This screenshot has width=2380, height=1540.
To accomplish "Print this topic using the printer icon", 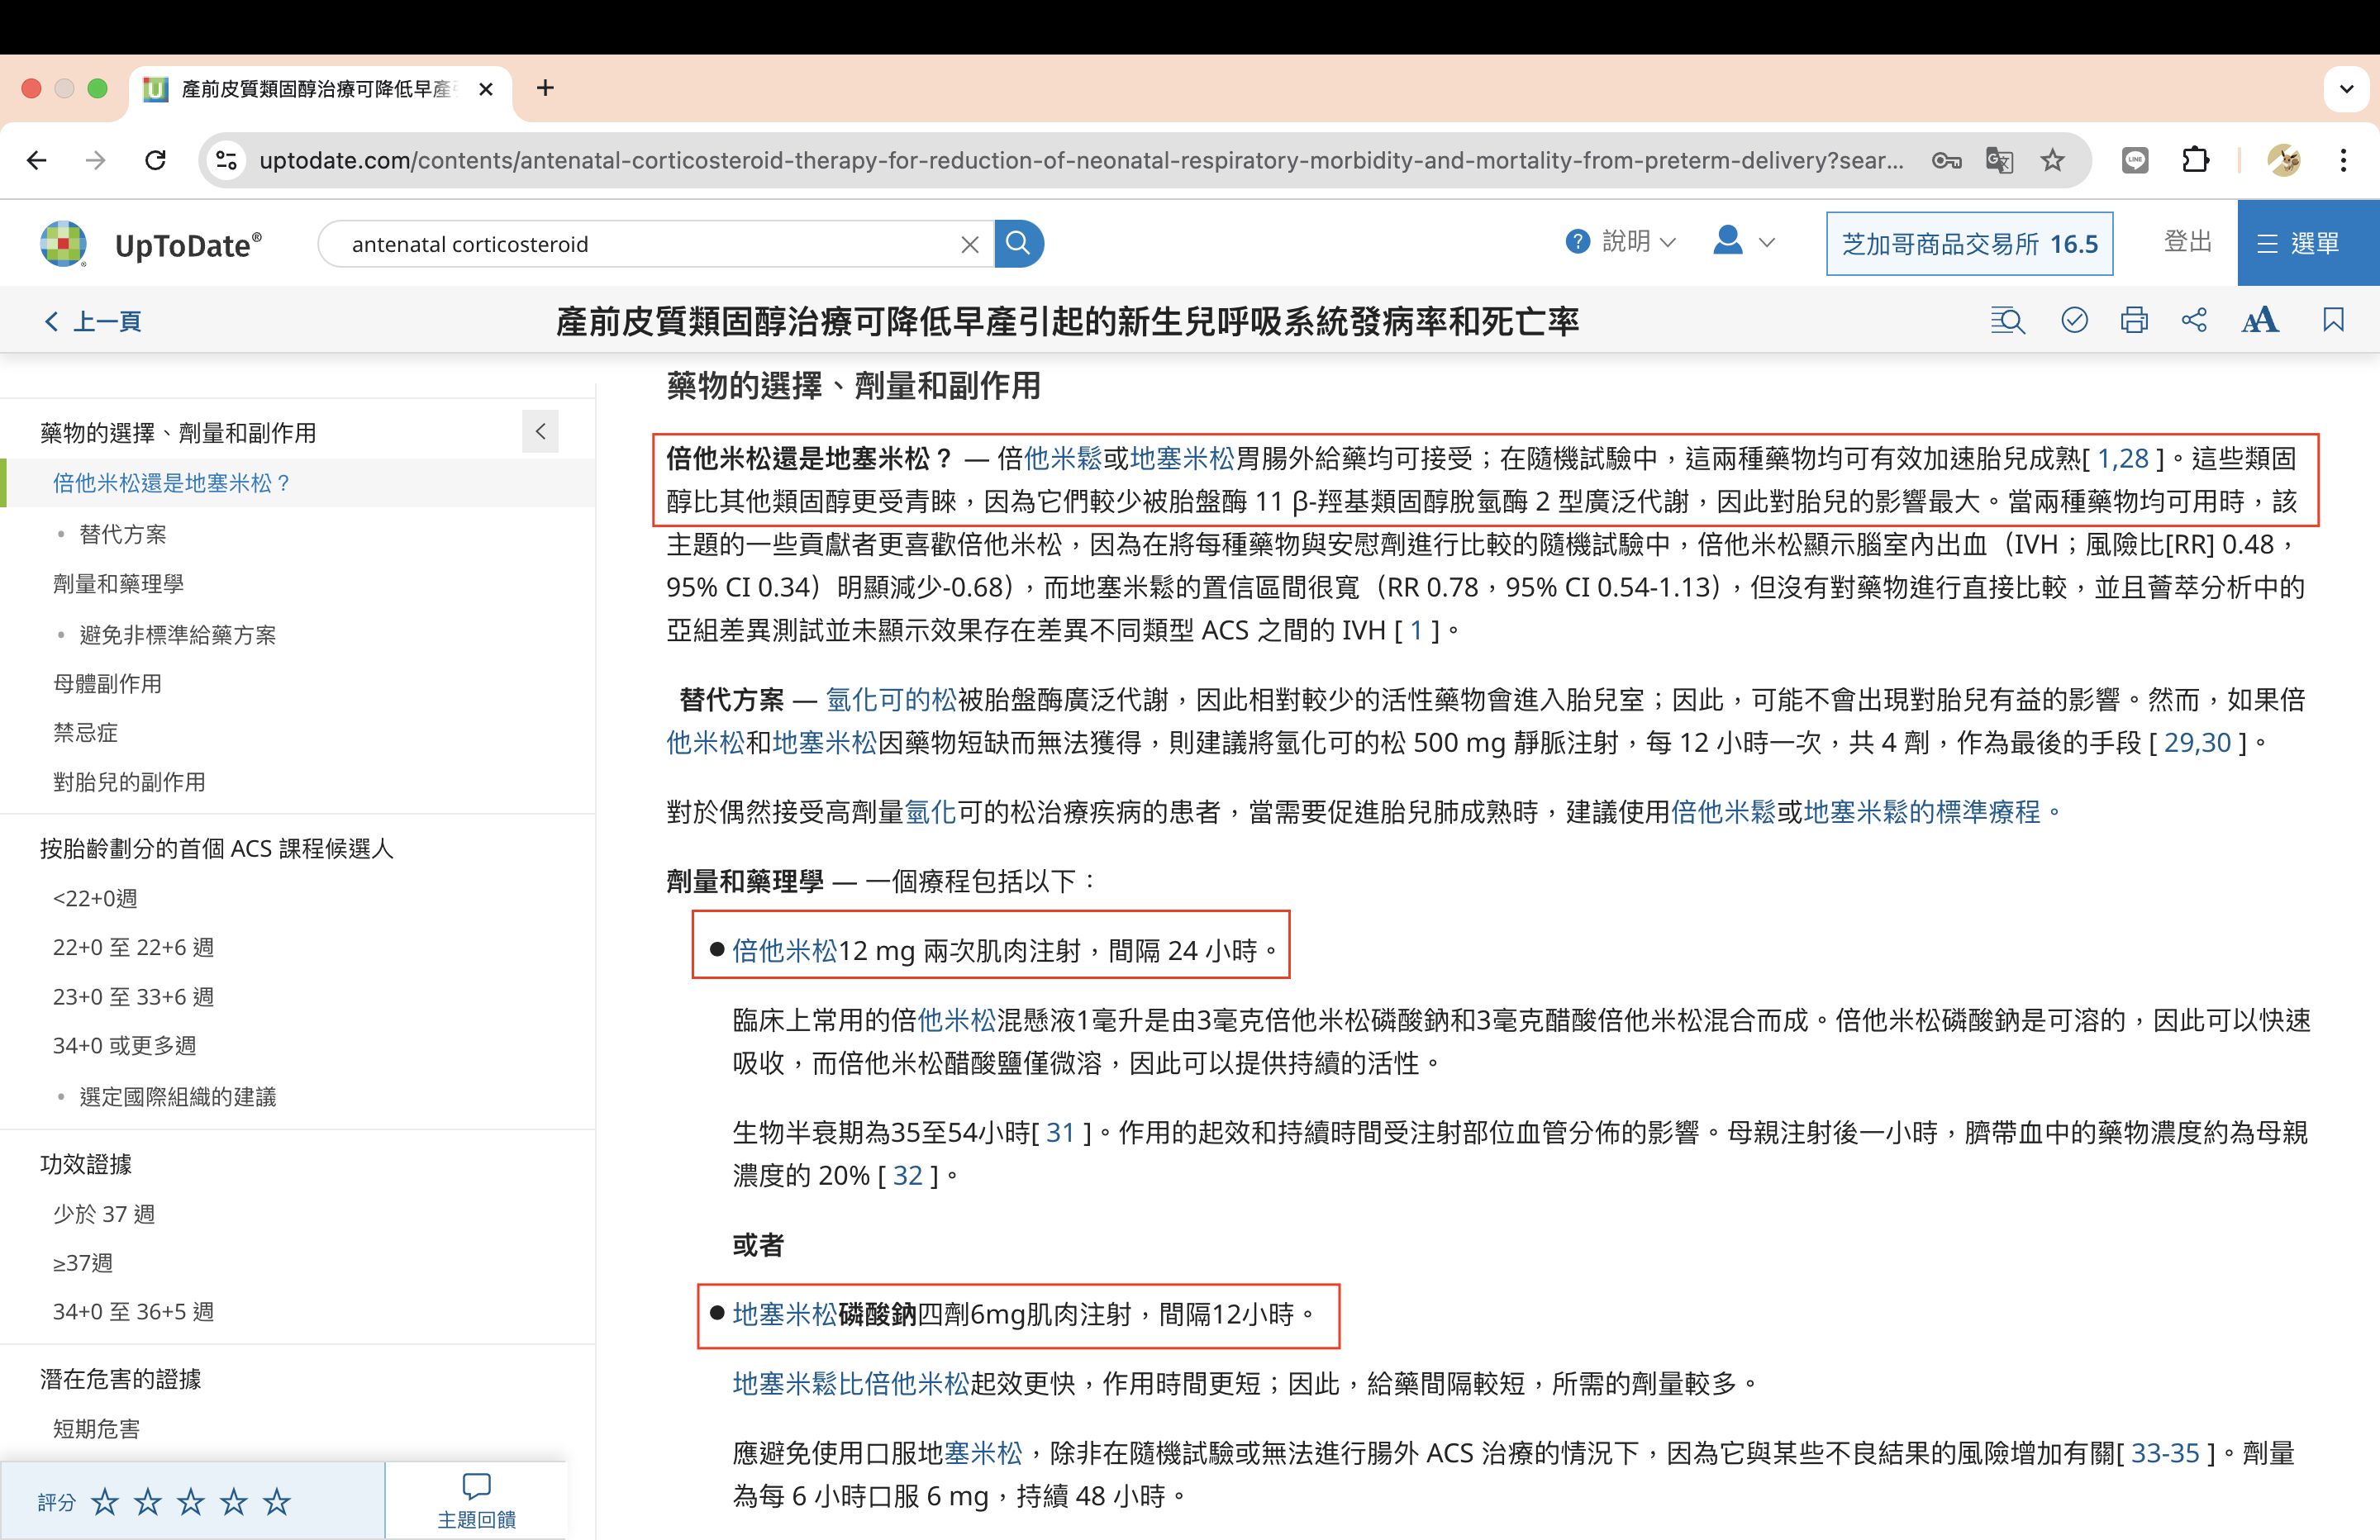I will point(2134,320).
